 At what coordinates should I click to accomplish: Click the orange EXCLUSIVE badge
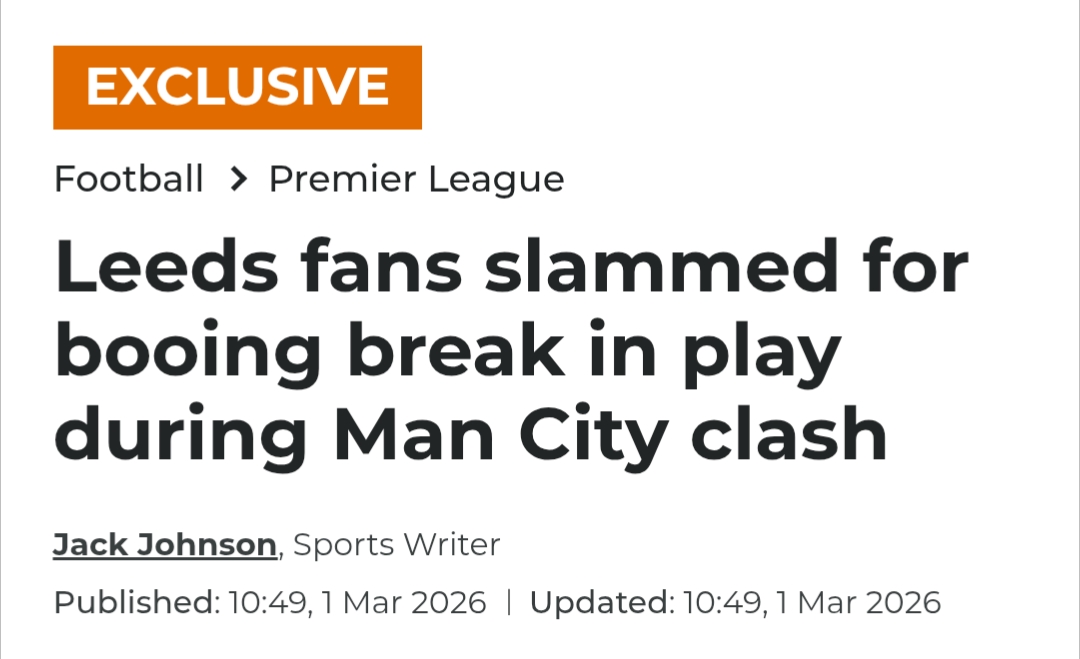coord(237,87)
